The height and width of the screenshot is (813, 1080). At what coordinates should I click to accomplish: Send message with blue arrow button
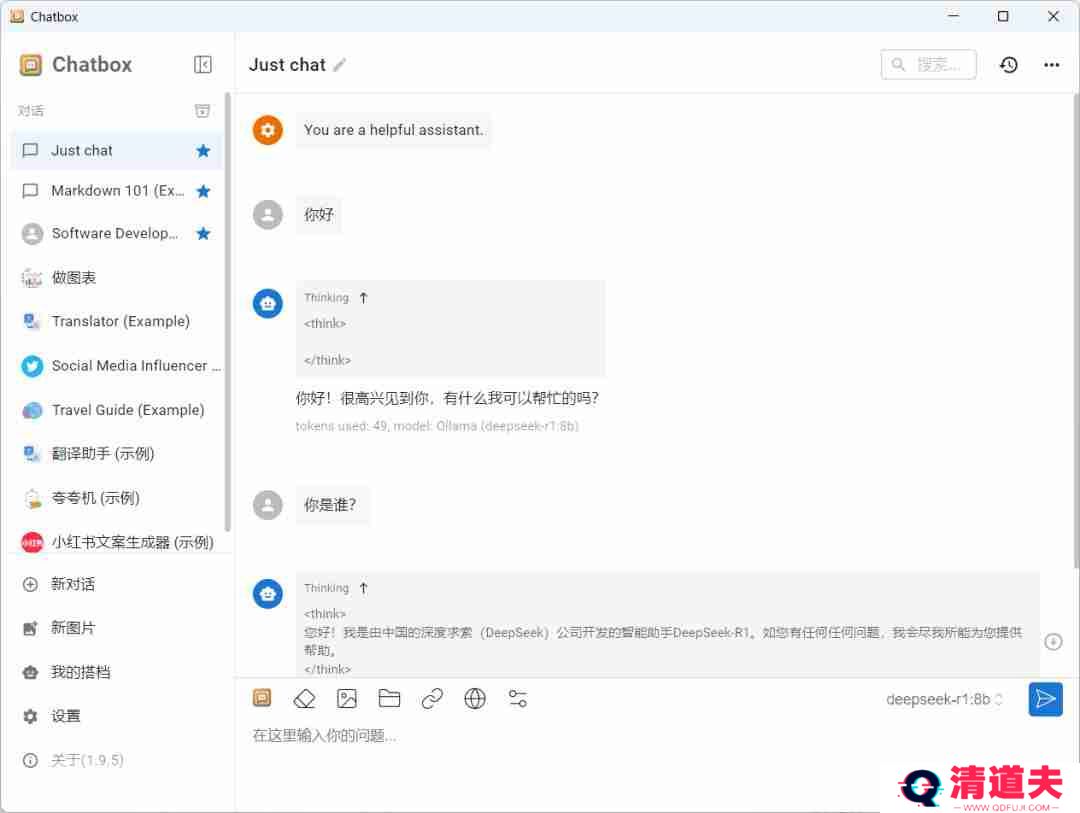[1045, 699]
